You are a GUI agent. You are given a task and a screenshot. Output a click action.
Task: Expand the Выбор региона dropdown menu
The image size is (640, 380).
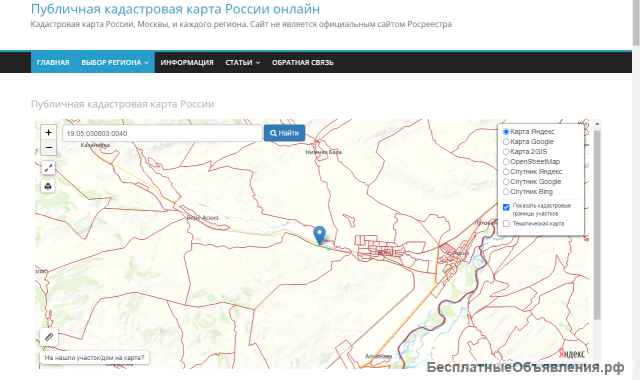115,62
